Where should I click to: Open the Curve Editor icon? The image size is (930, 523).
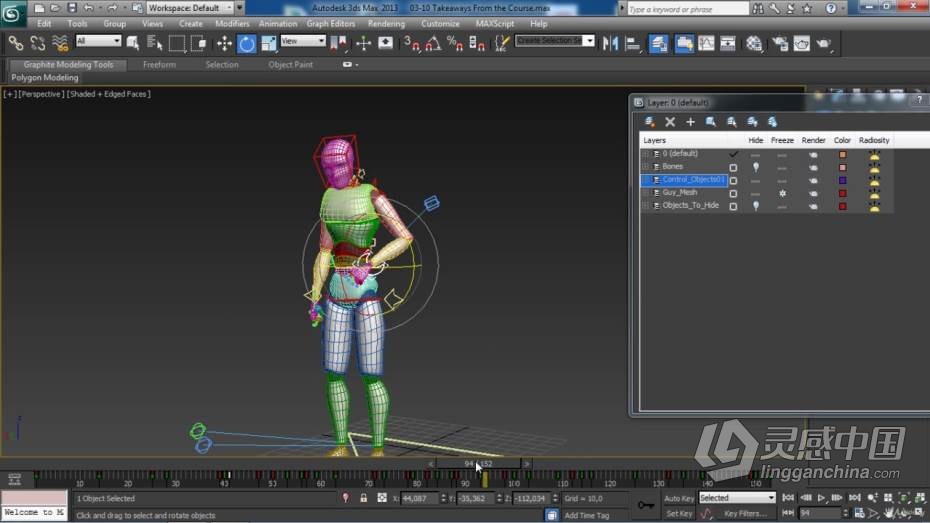tap(706, 43)
